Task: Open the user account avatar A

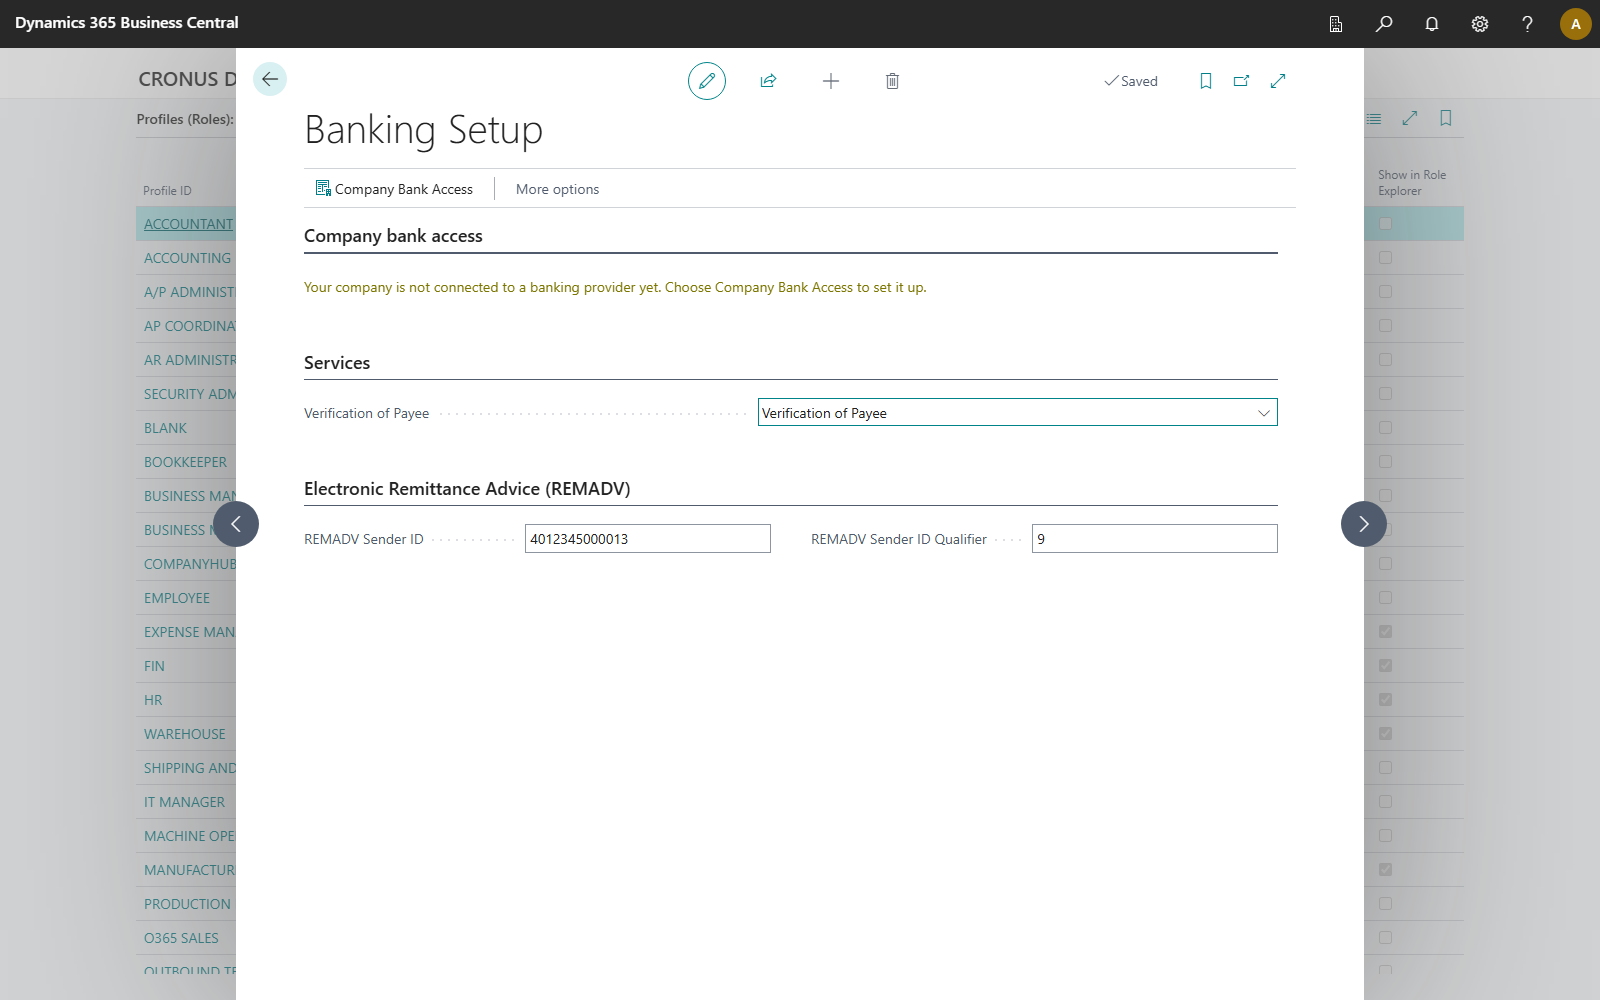Action: 1576,24
